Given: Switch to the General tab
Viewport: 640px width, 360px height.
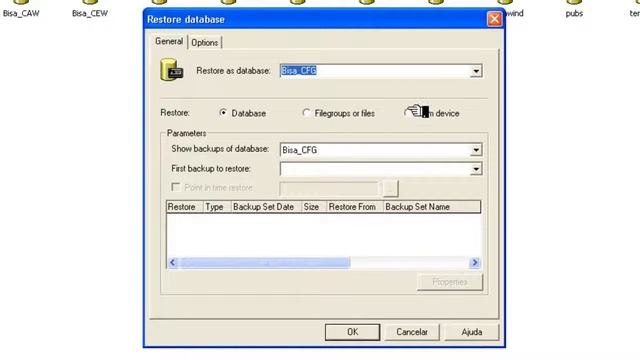Looking at the screenshot, I should [x=169, y=42].
